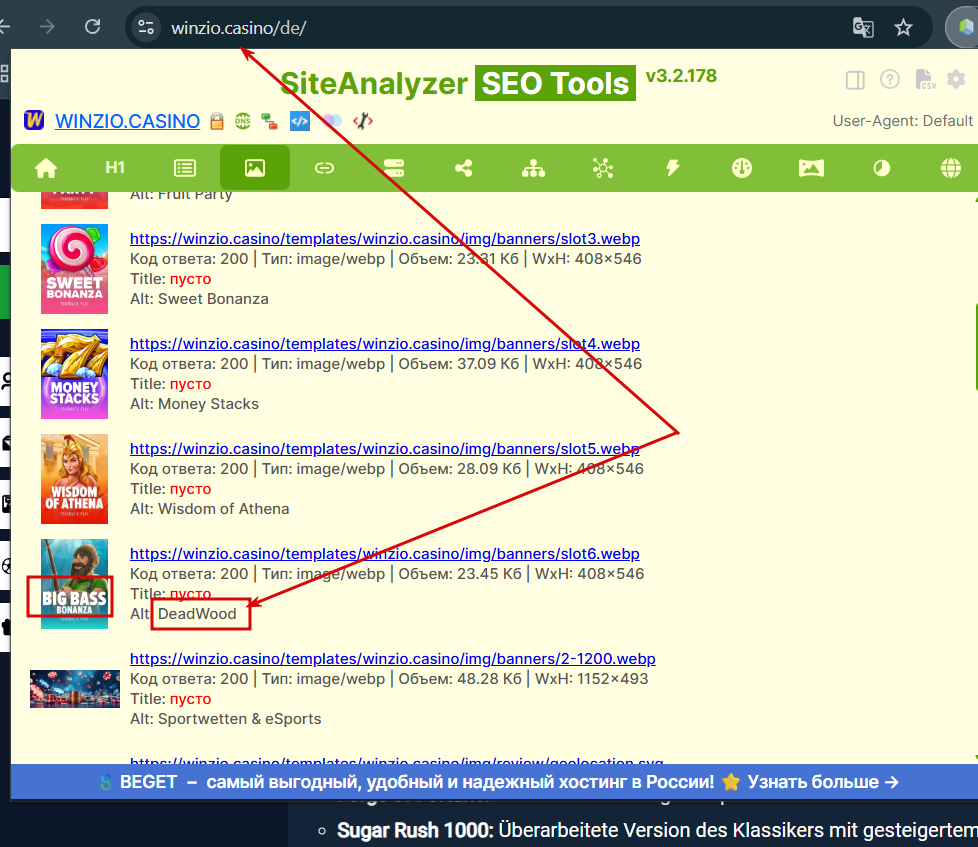
Task: Toggle the side panel layout icon
Action: [x=855, y=80]
